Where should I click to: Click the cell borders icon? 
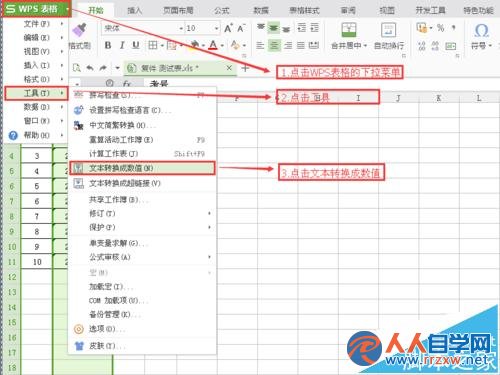(x=153, y=45)
